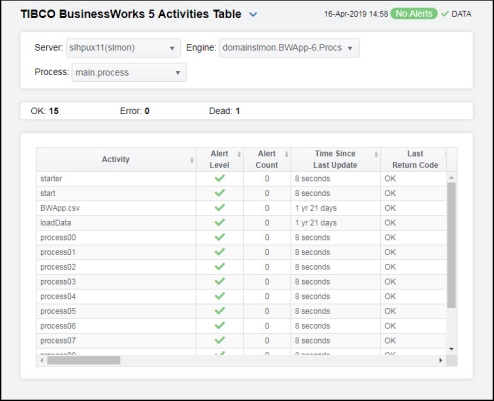This screenshot has height=401, width=494.
Task: Click the vertical scrollbar down arrow
Action: [x=452, y=349]
